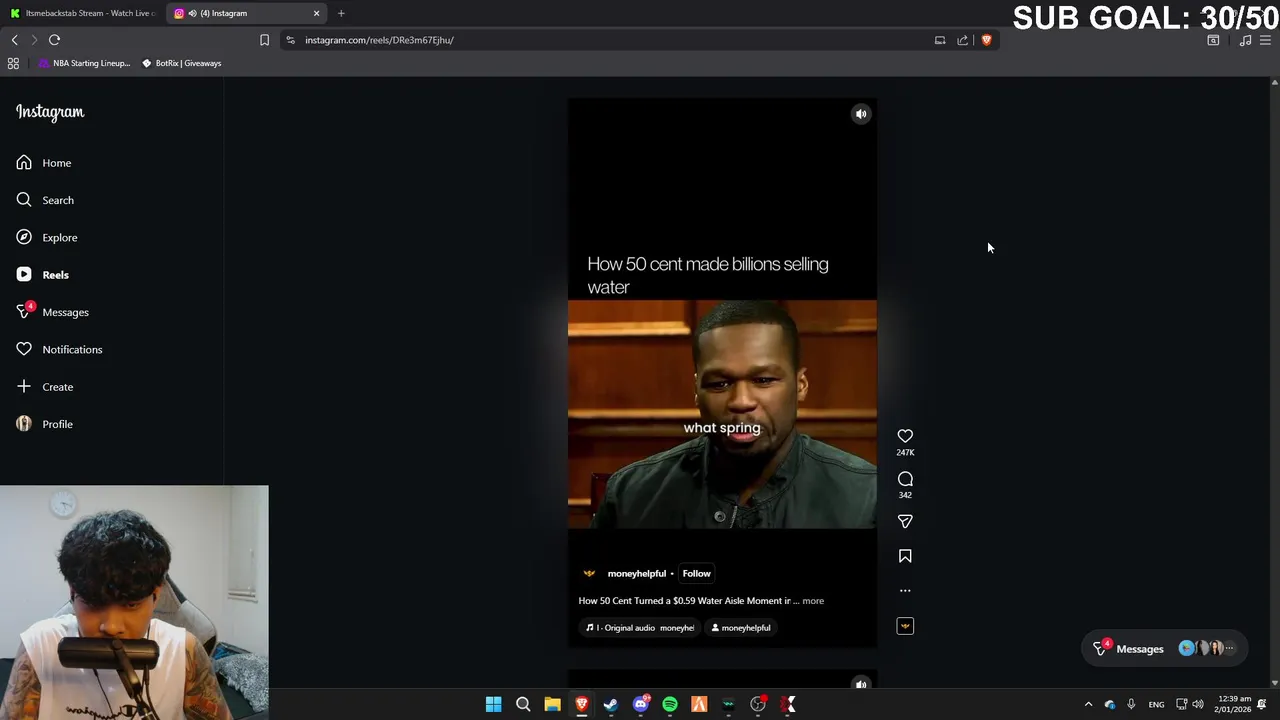1280x720 pixels.
Task: Open the moneyhelpful avatar beside the username
Action: [x=589, y=574]
